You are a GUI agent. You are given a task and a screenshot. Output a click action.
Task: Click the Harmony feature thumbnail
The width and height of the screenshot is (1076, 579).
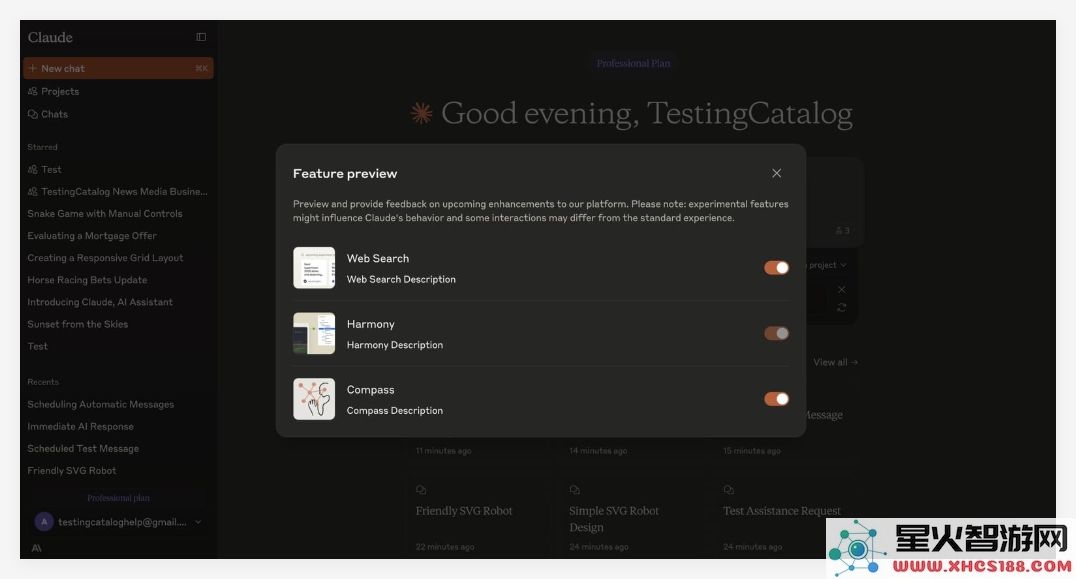[314, 333]
